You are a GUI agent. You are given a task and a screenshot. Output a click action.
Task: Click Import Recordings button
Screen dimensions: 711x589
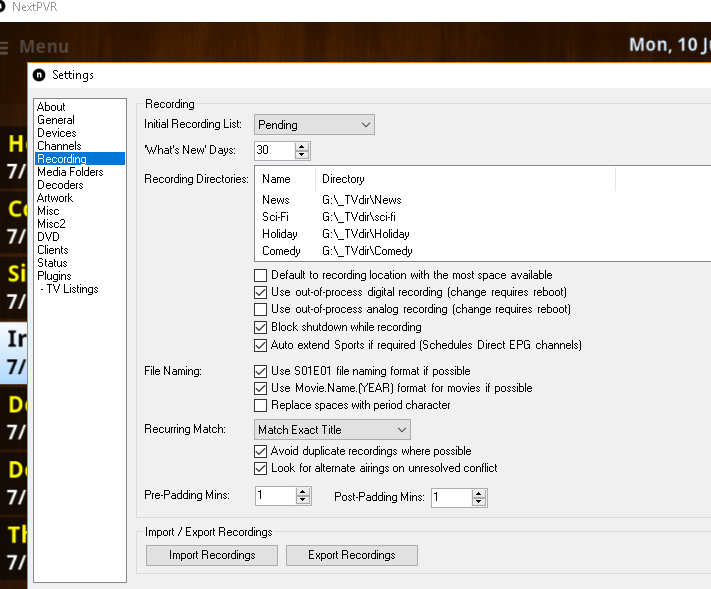click(212, 555)
